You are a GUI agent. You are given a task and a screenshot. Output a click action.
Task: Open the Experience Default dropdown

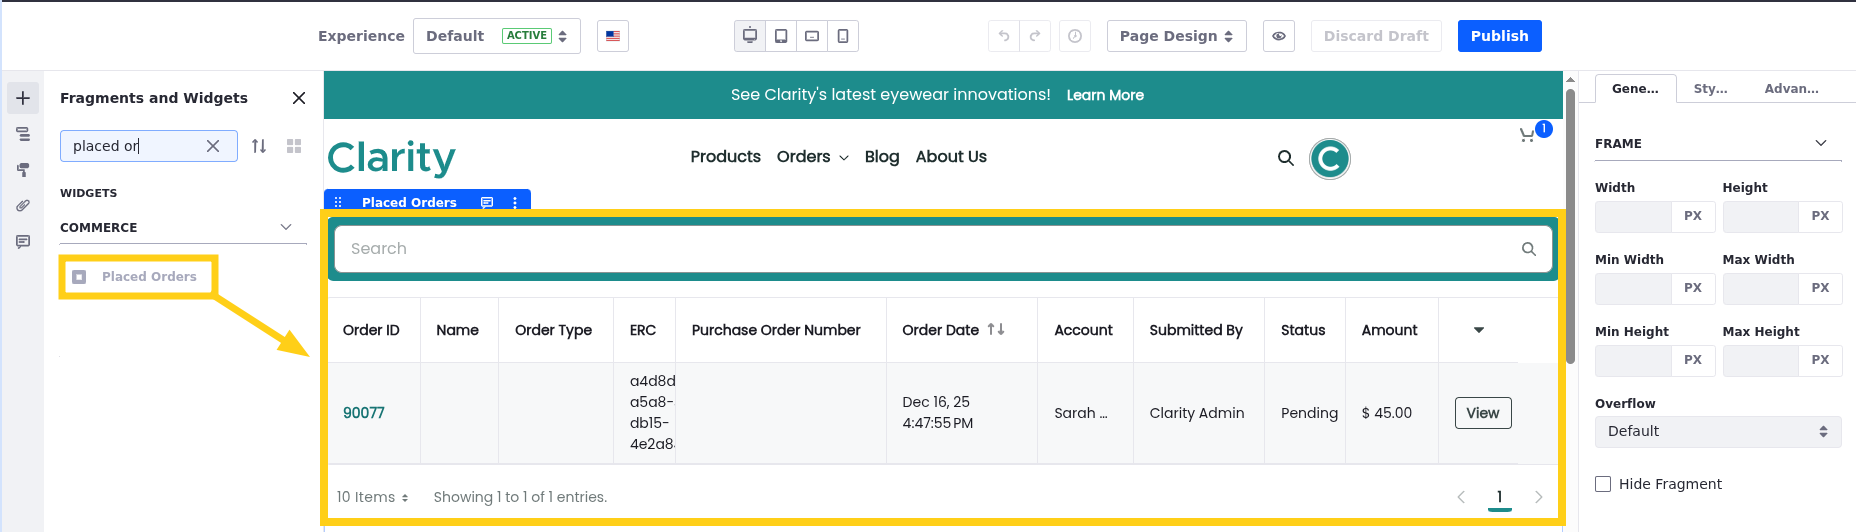coord(497,36)
